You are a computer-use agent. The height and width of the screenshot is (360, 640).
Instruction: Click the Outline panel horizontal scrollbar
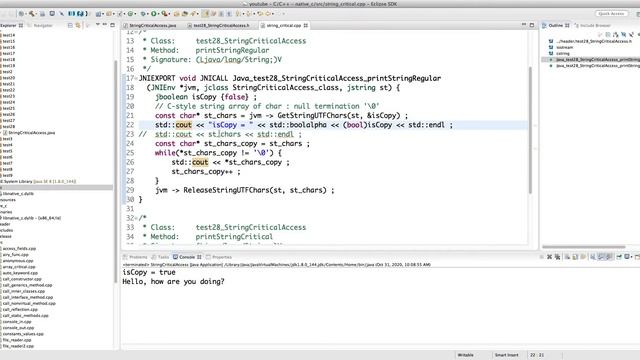tap(584, 247)
